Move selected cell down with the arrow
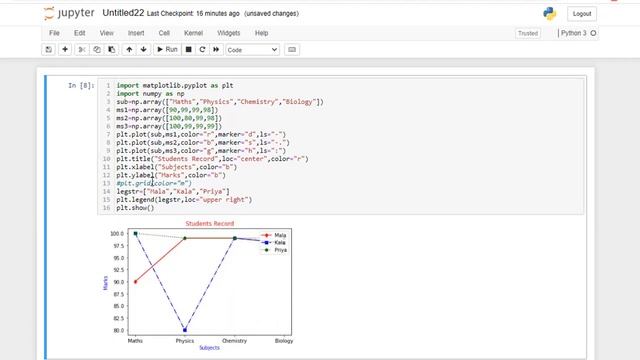Screen dimensions: 640x360 (144, 50)
